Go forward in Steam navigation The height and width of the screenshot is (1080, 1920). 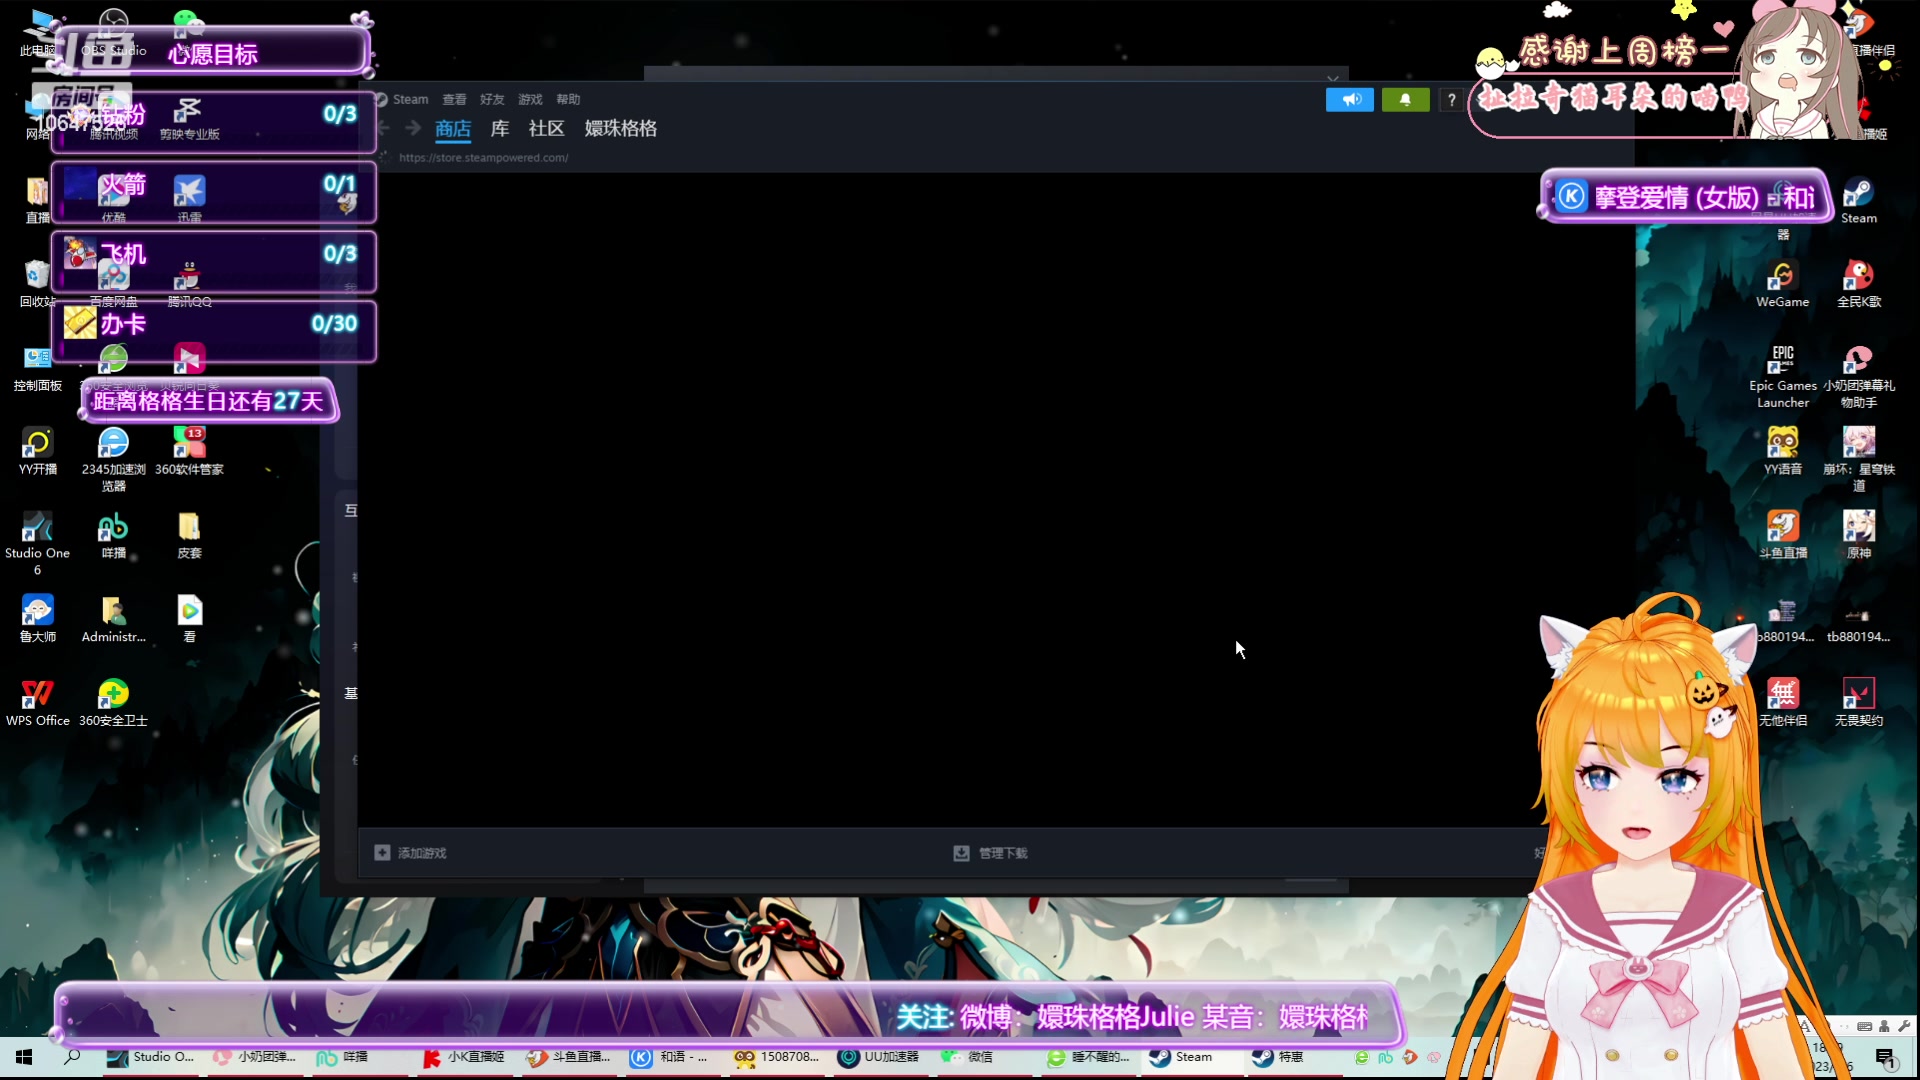[413, 128]
